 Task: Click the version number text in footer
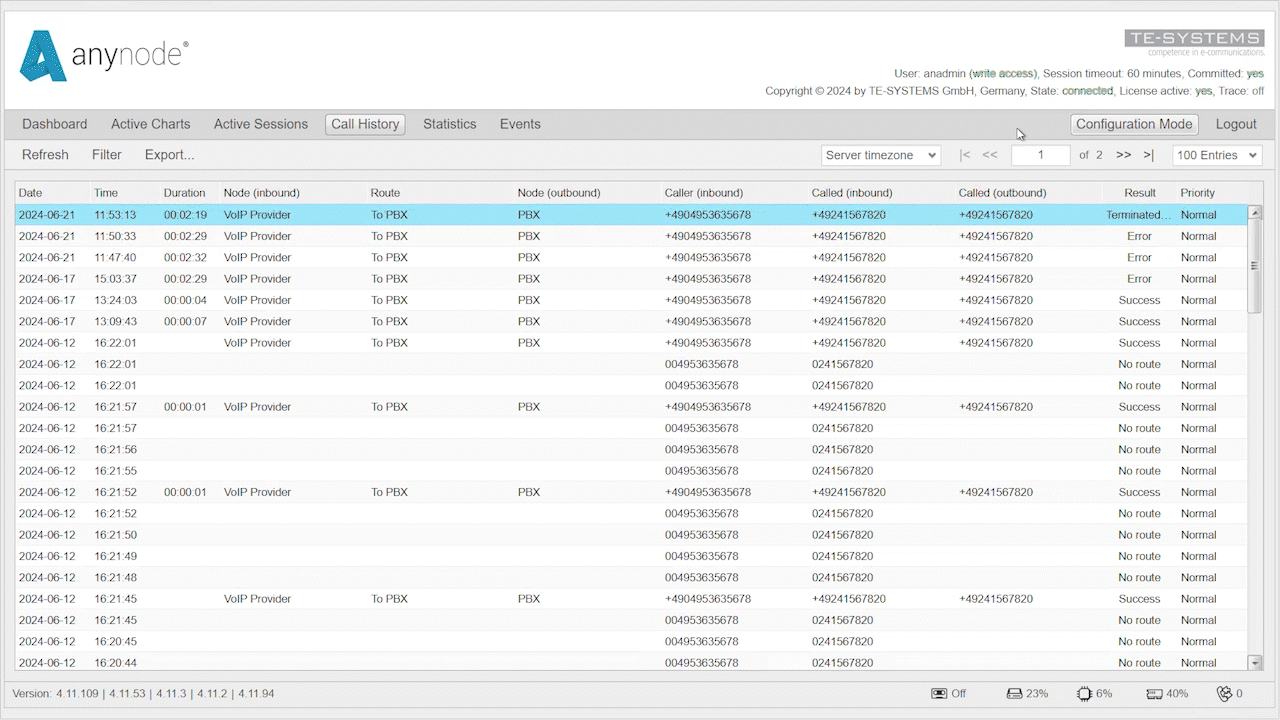coord(143,694)
